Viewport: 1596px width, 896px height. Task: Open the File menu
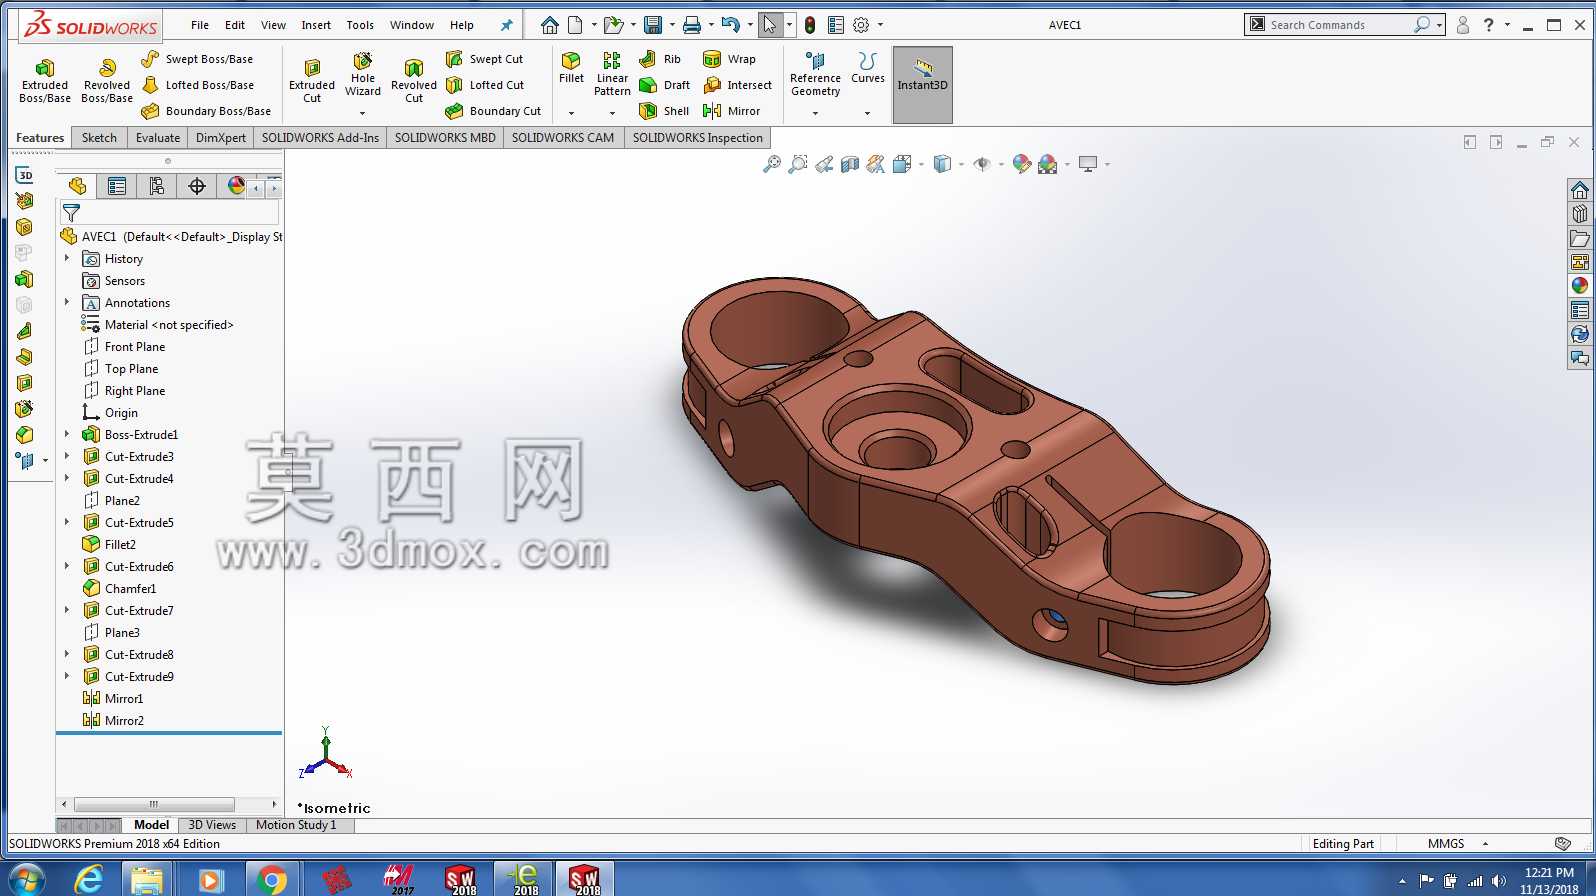pyautogui.click(x=200, y=25)
